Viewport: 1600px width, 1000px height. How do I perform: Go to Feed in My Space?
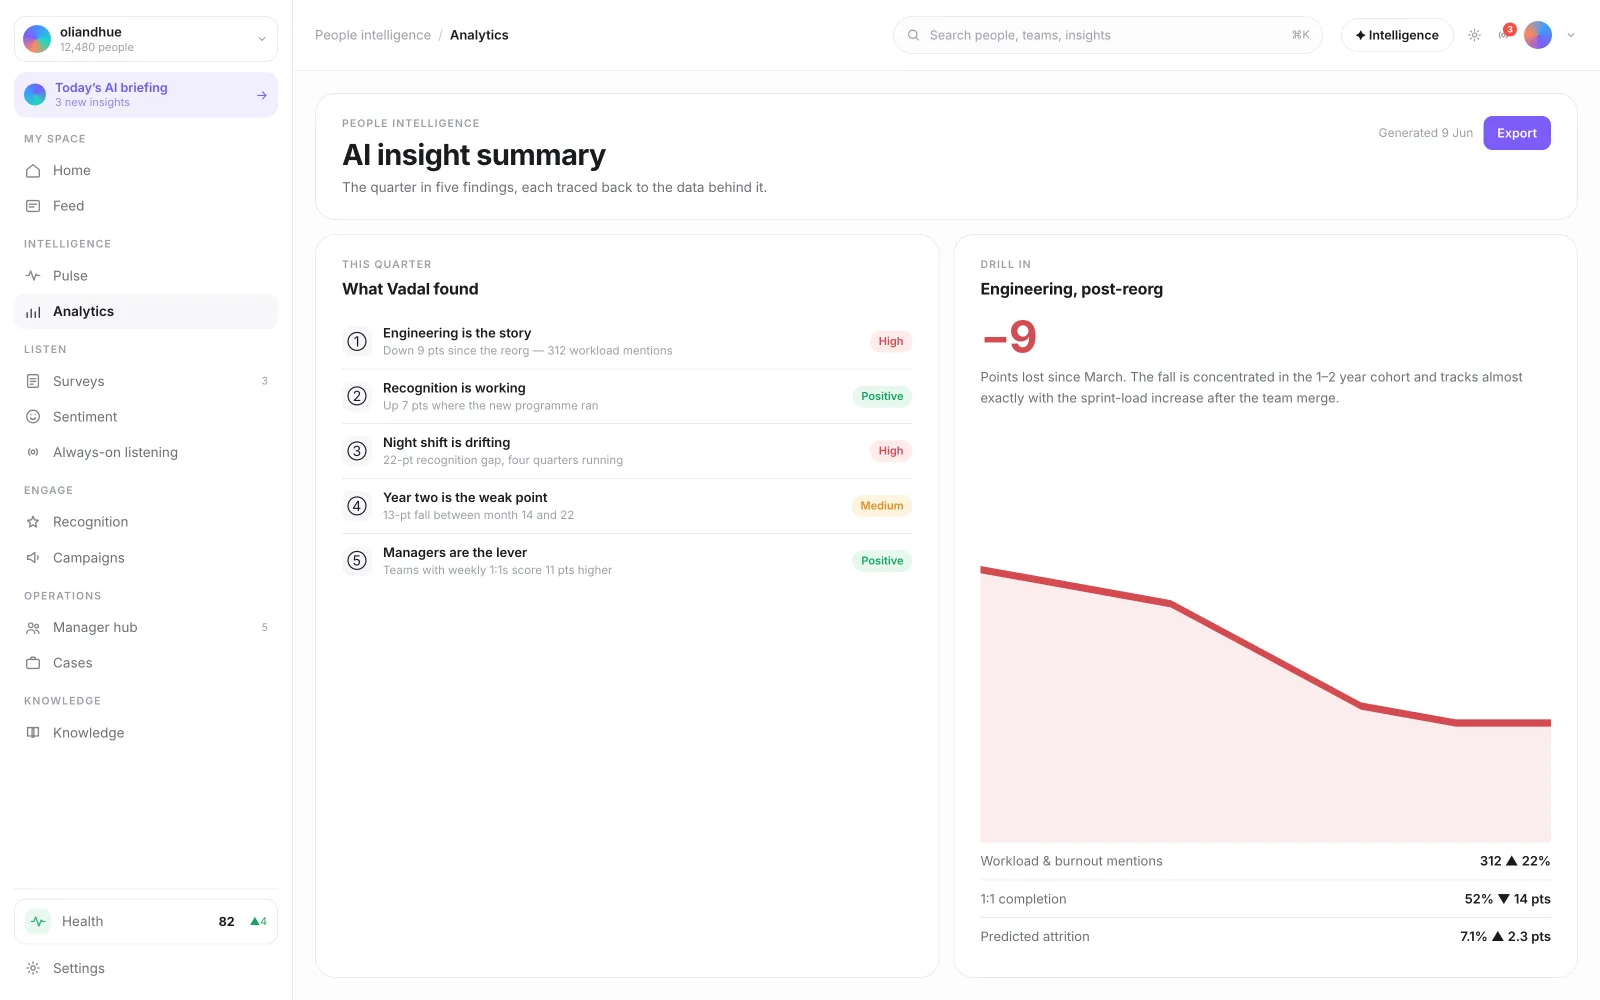[146, 206]
